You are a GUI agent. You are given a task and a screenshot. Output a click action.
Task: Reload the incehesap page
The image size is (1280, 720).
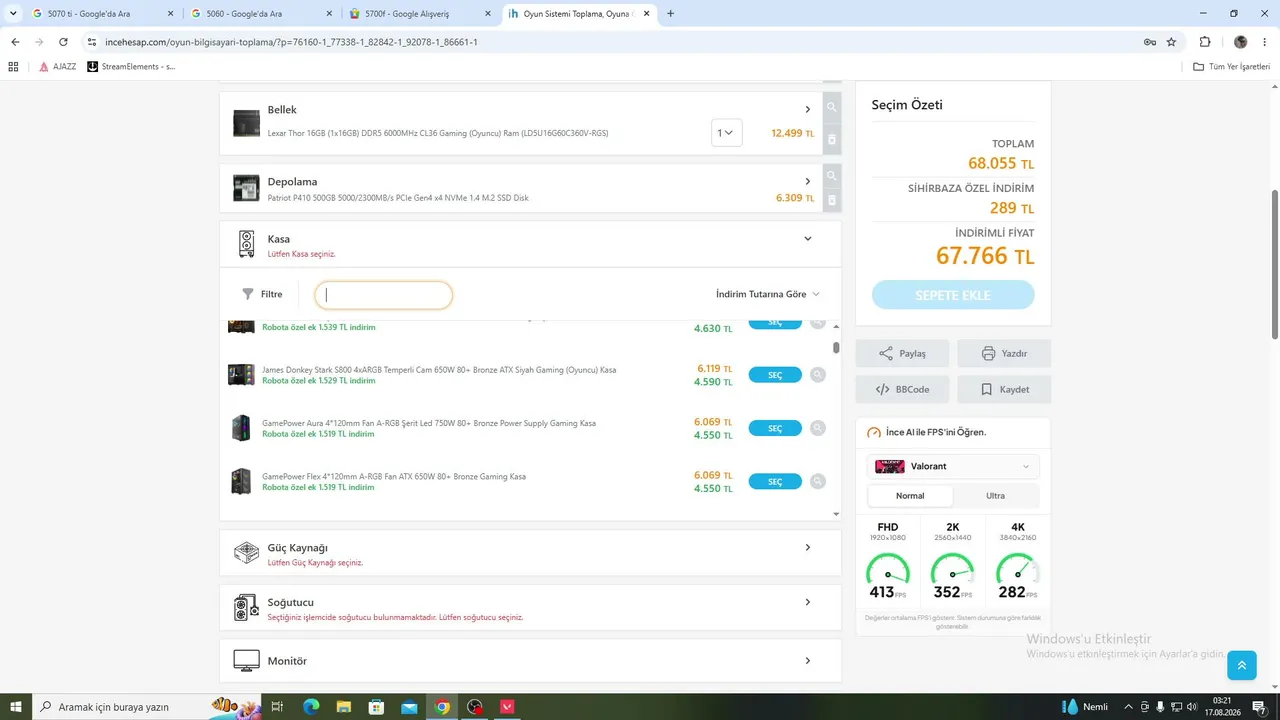63,42
